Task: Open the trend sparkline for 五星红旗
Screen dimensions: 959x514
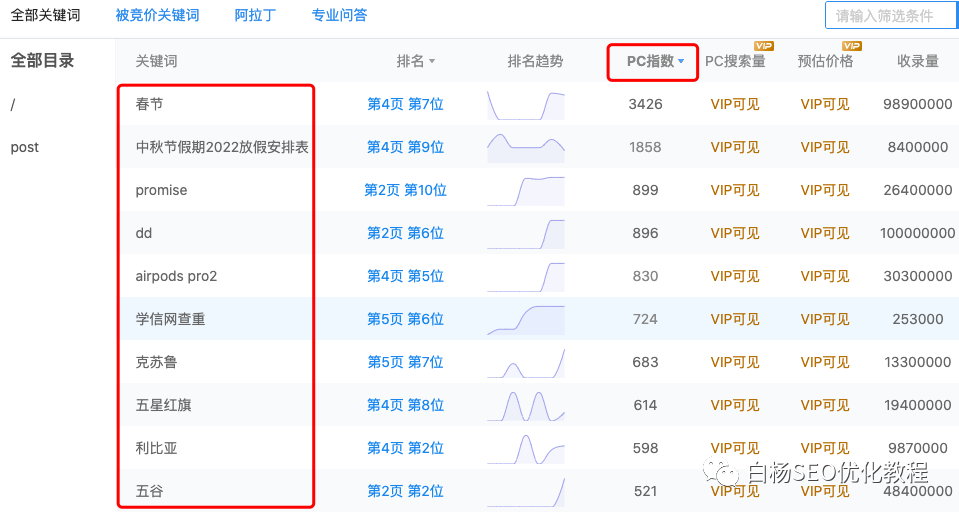Action: (x=526, y=406)
